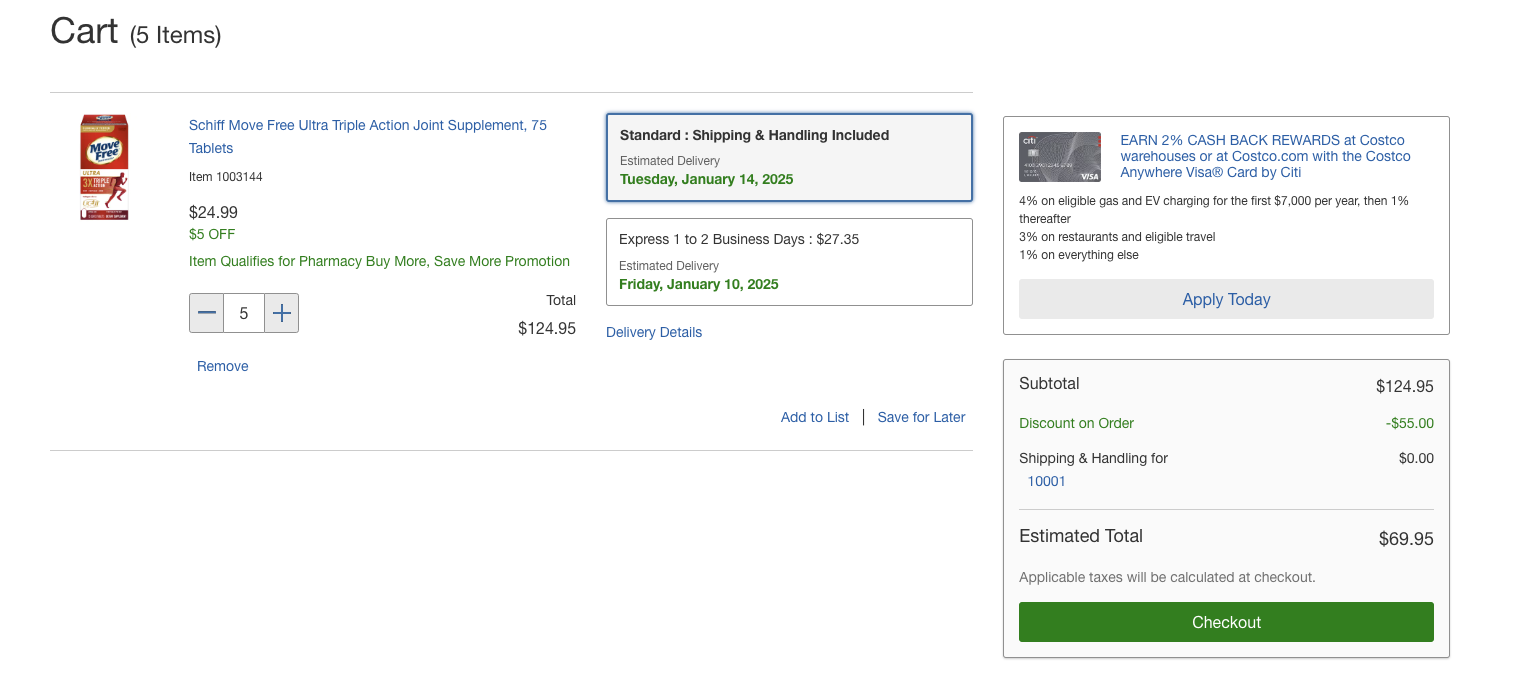Click the Citi Visa card image
This screenshot has width=1515, height=687.
[x=1060, y=157]
